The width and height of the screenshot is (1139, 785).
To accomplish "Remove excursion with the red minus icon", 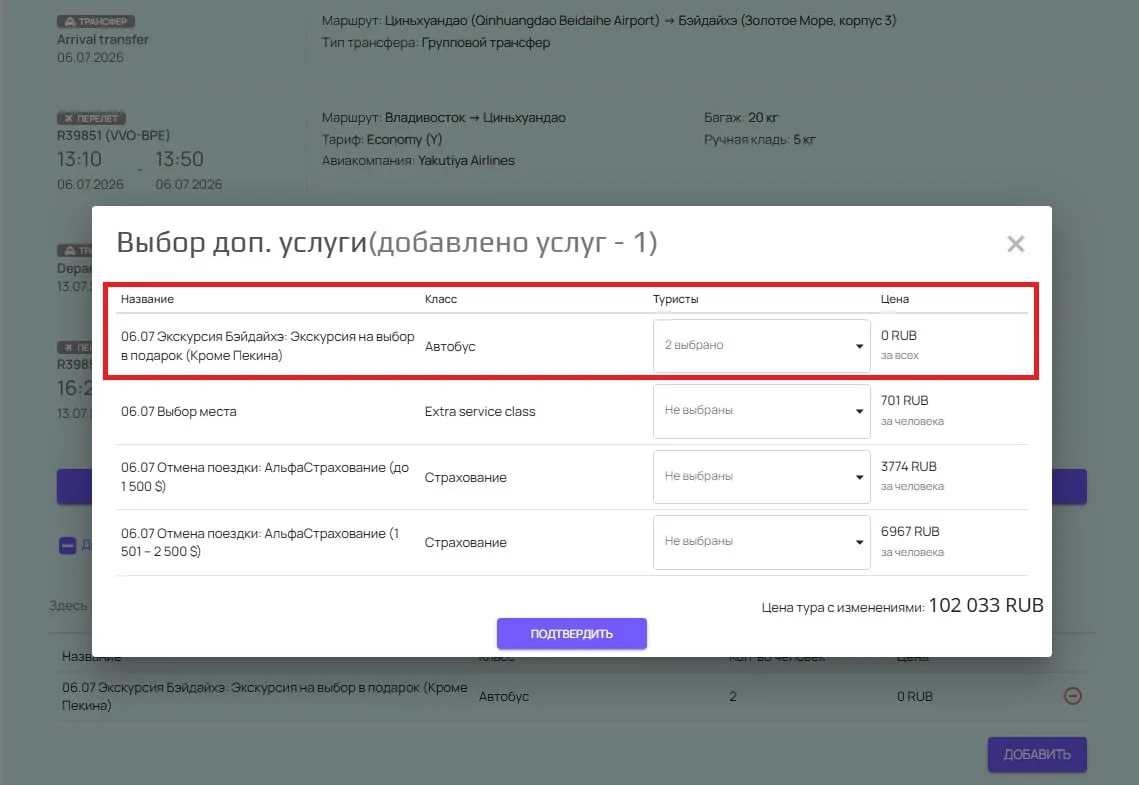I will [x=1072, y=696].
